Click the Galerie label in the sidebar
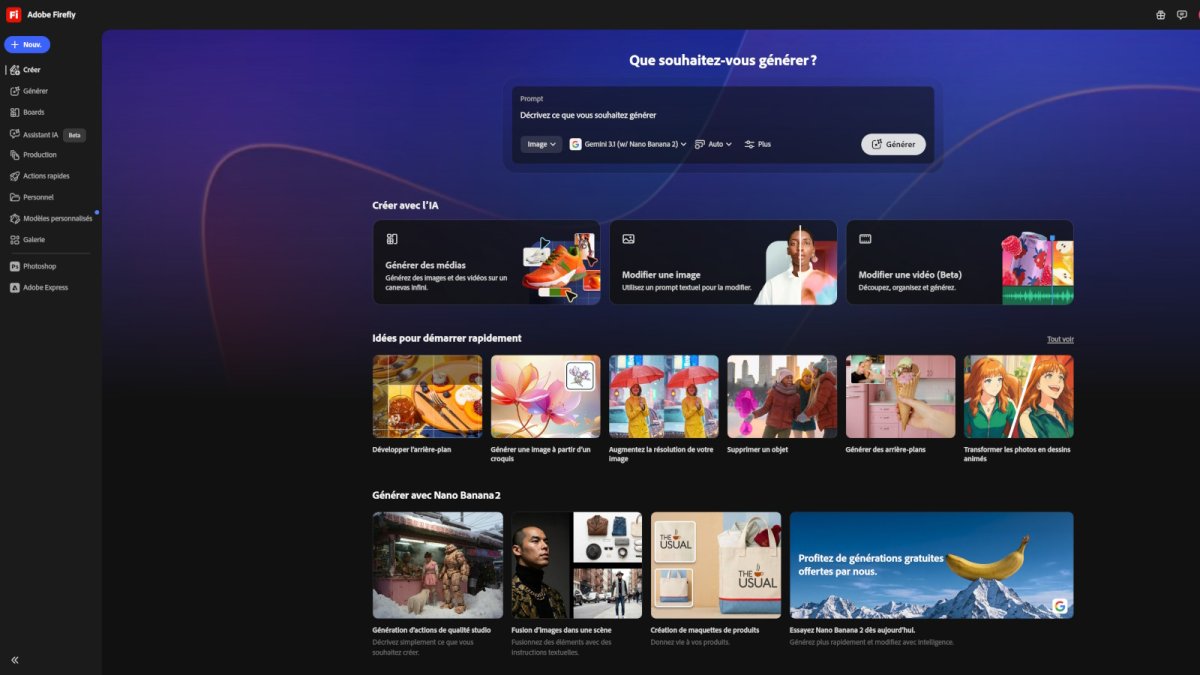This screenshot has width=1200, height=675. 34,240
